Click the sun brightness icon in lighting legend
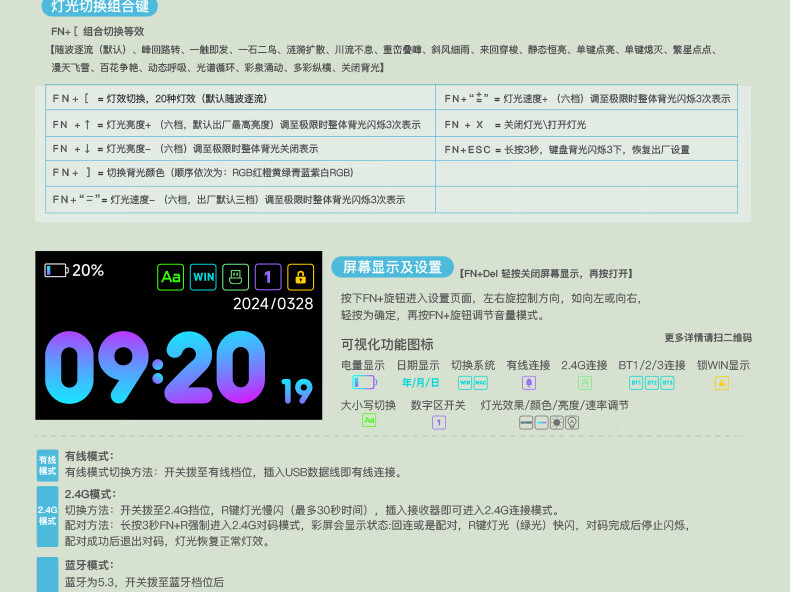The image size is (790, 592). tap(557, 422)
